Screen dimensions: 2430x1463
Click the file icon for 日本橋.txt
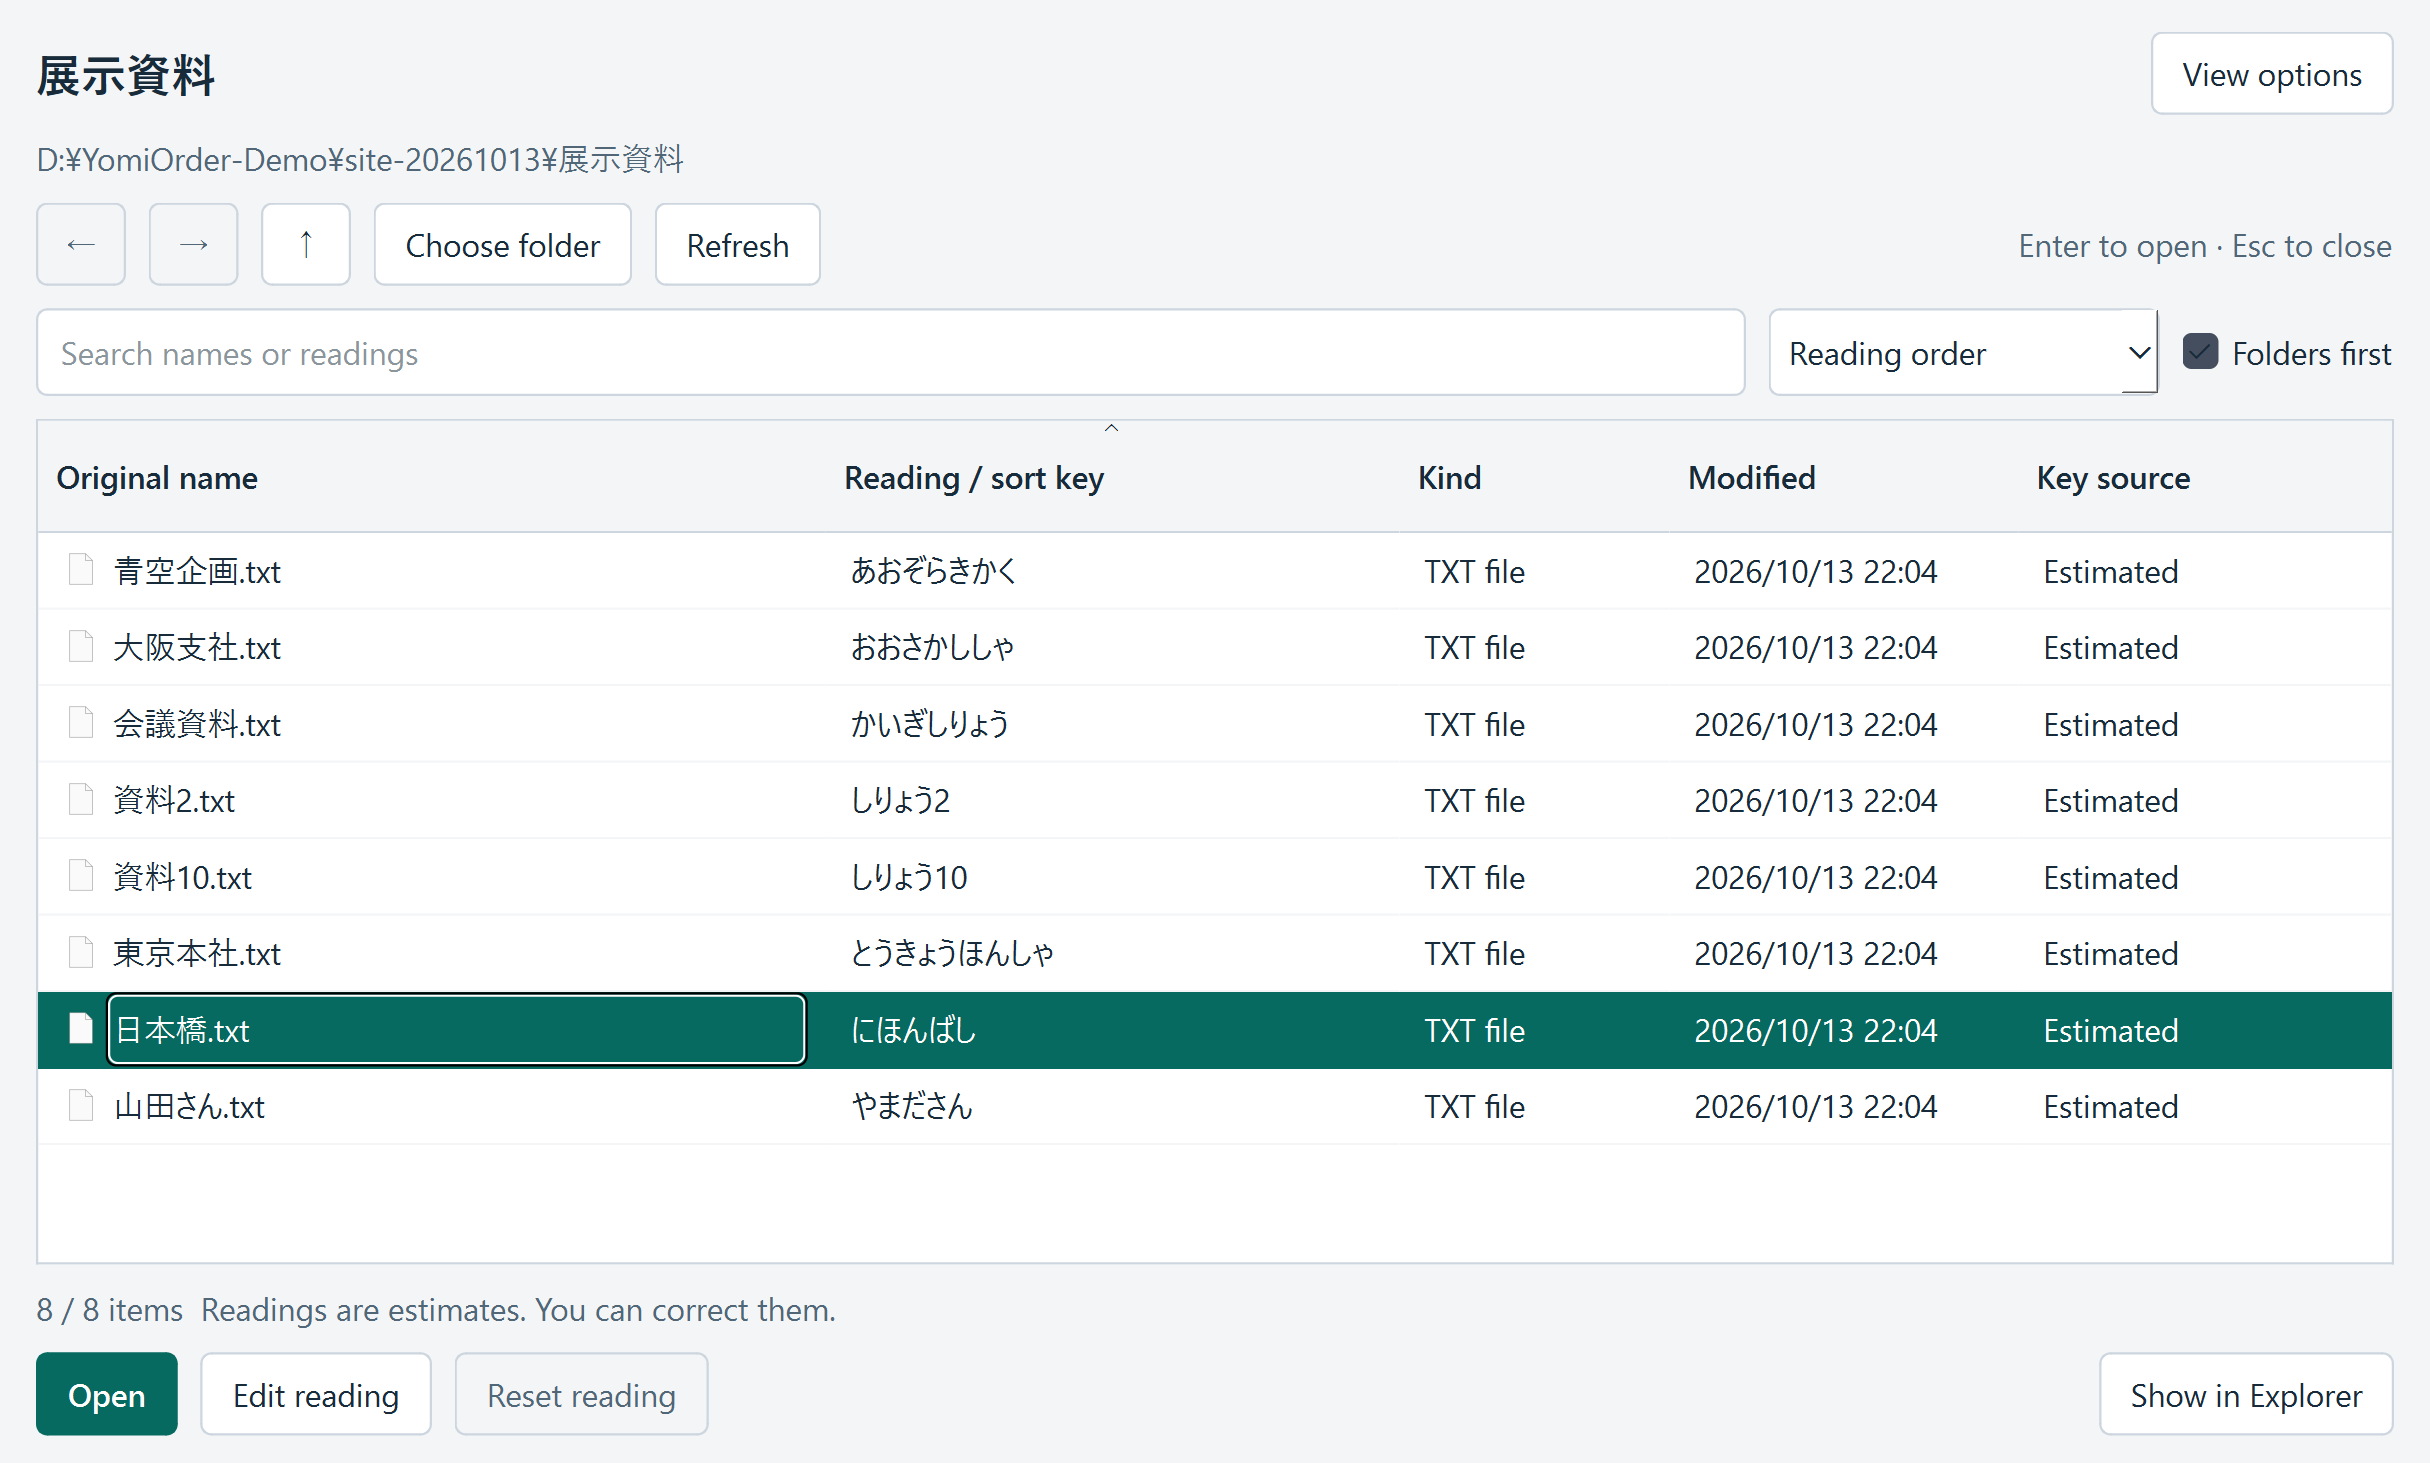pyautogui.click(x=81, y=1029)
